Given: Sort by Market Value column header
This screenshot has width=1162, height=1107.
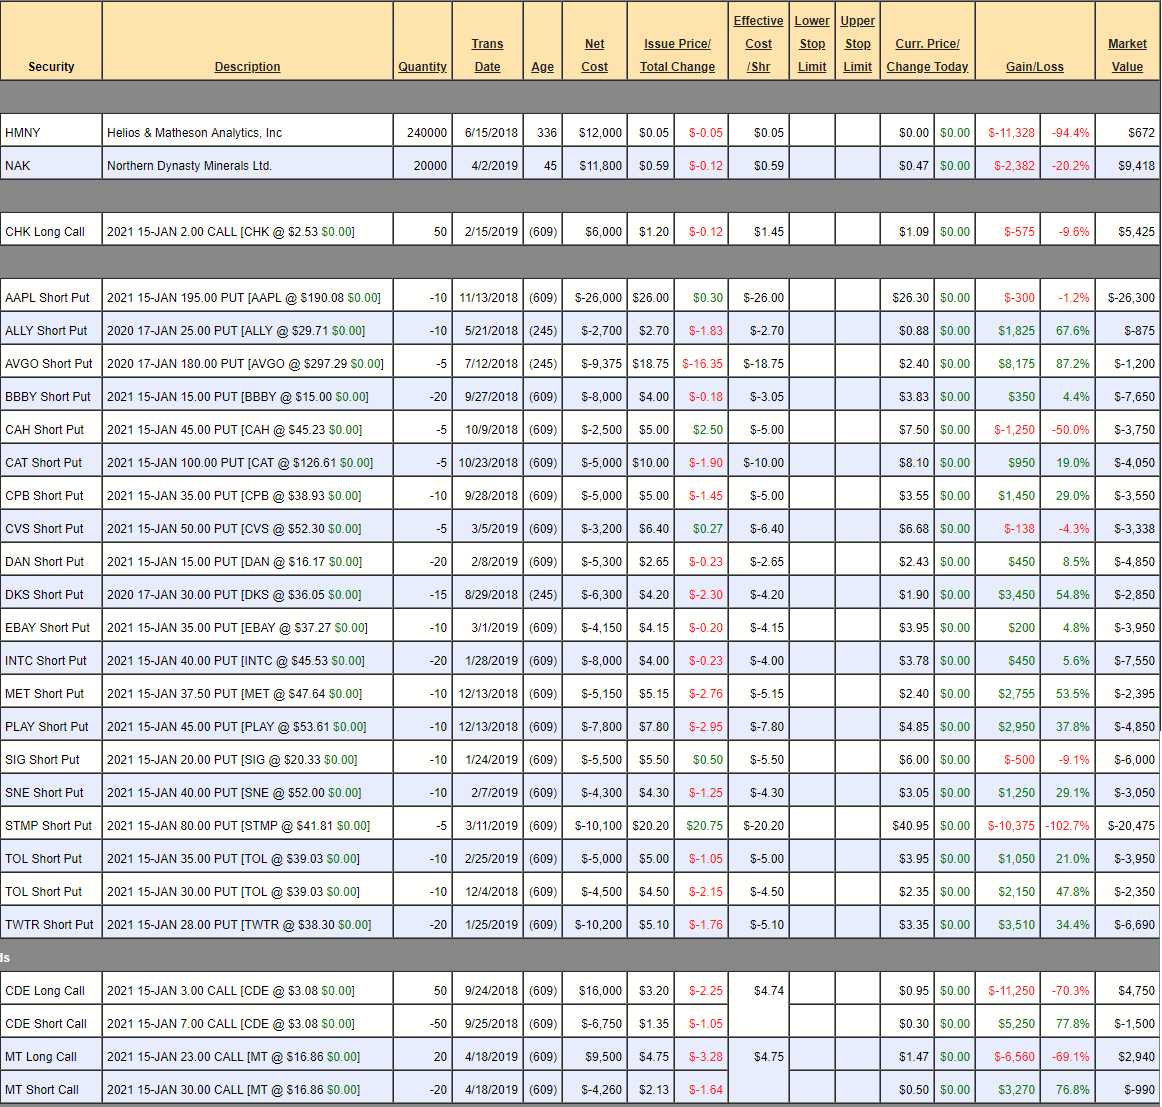Looking at the screenshot, I should pyautogui.click(x=1127, y=55).
